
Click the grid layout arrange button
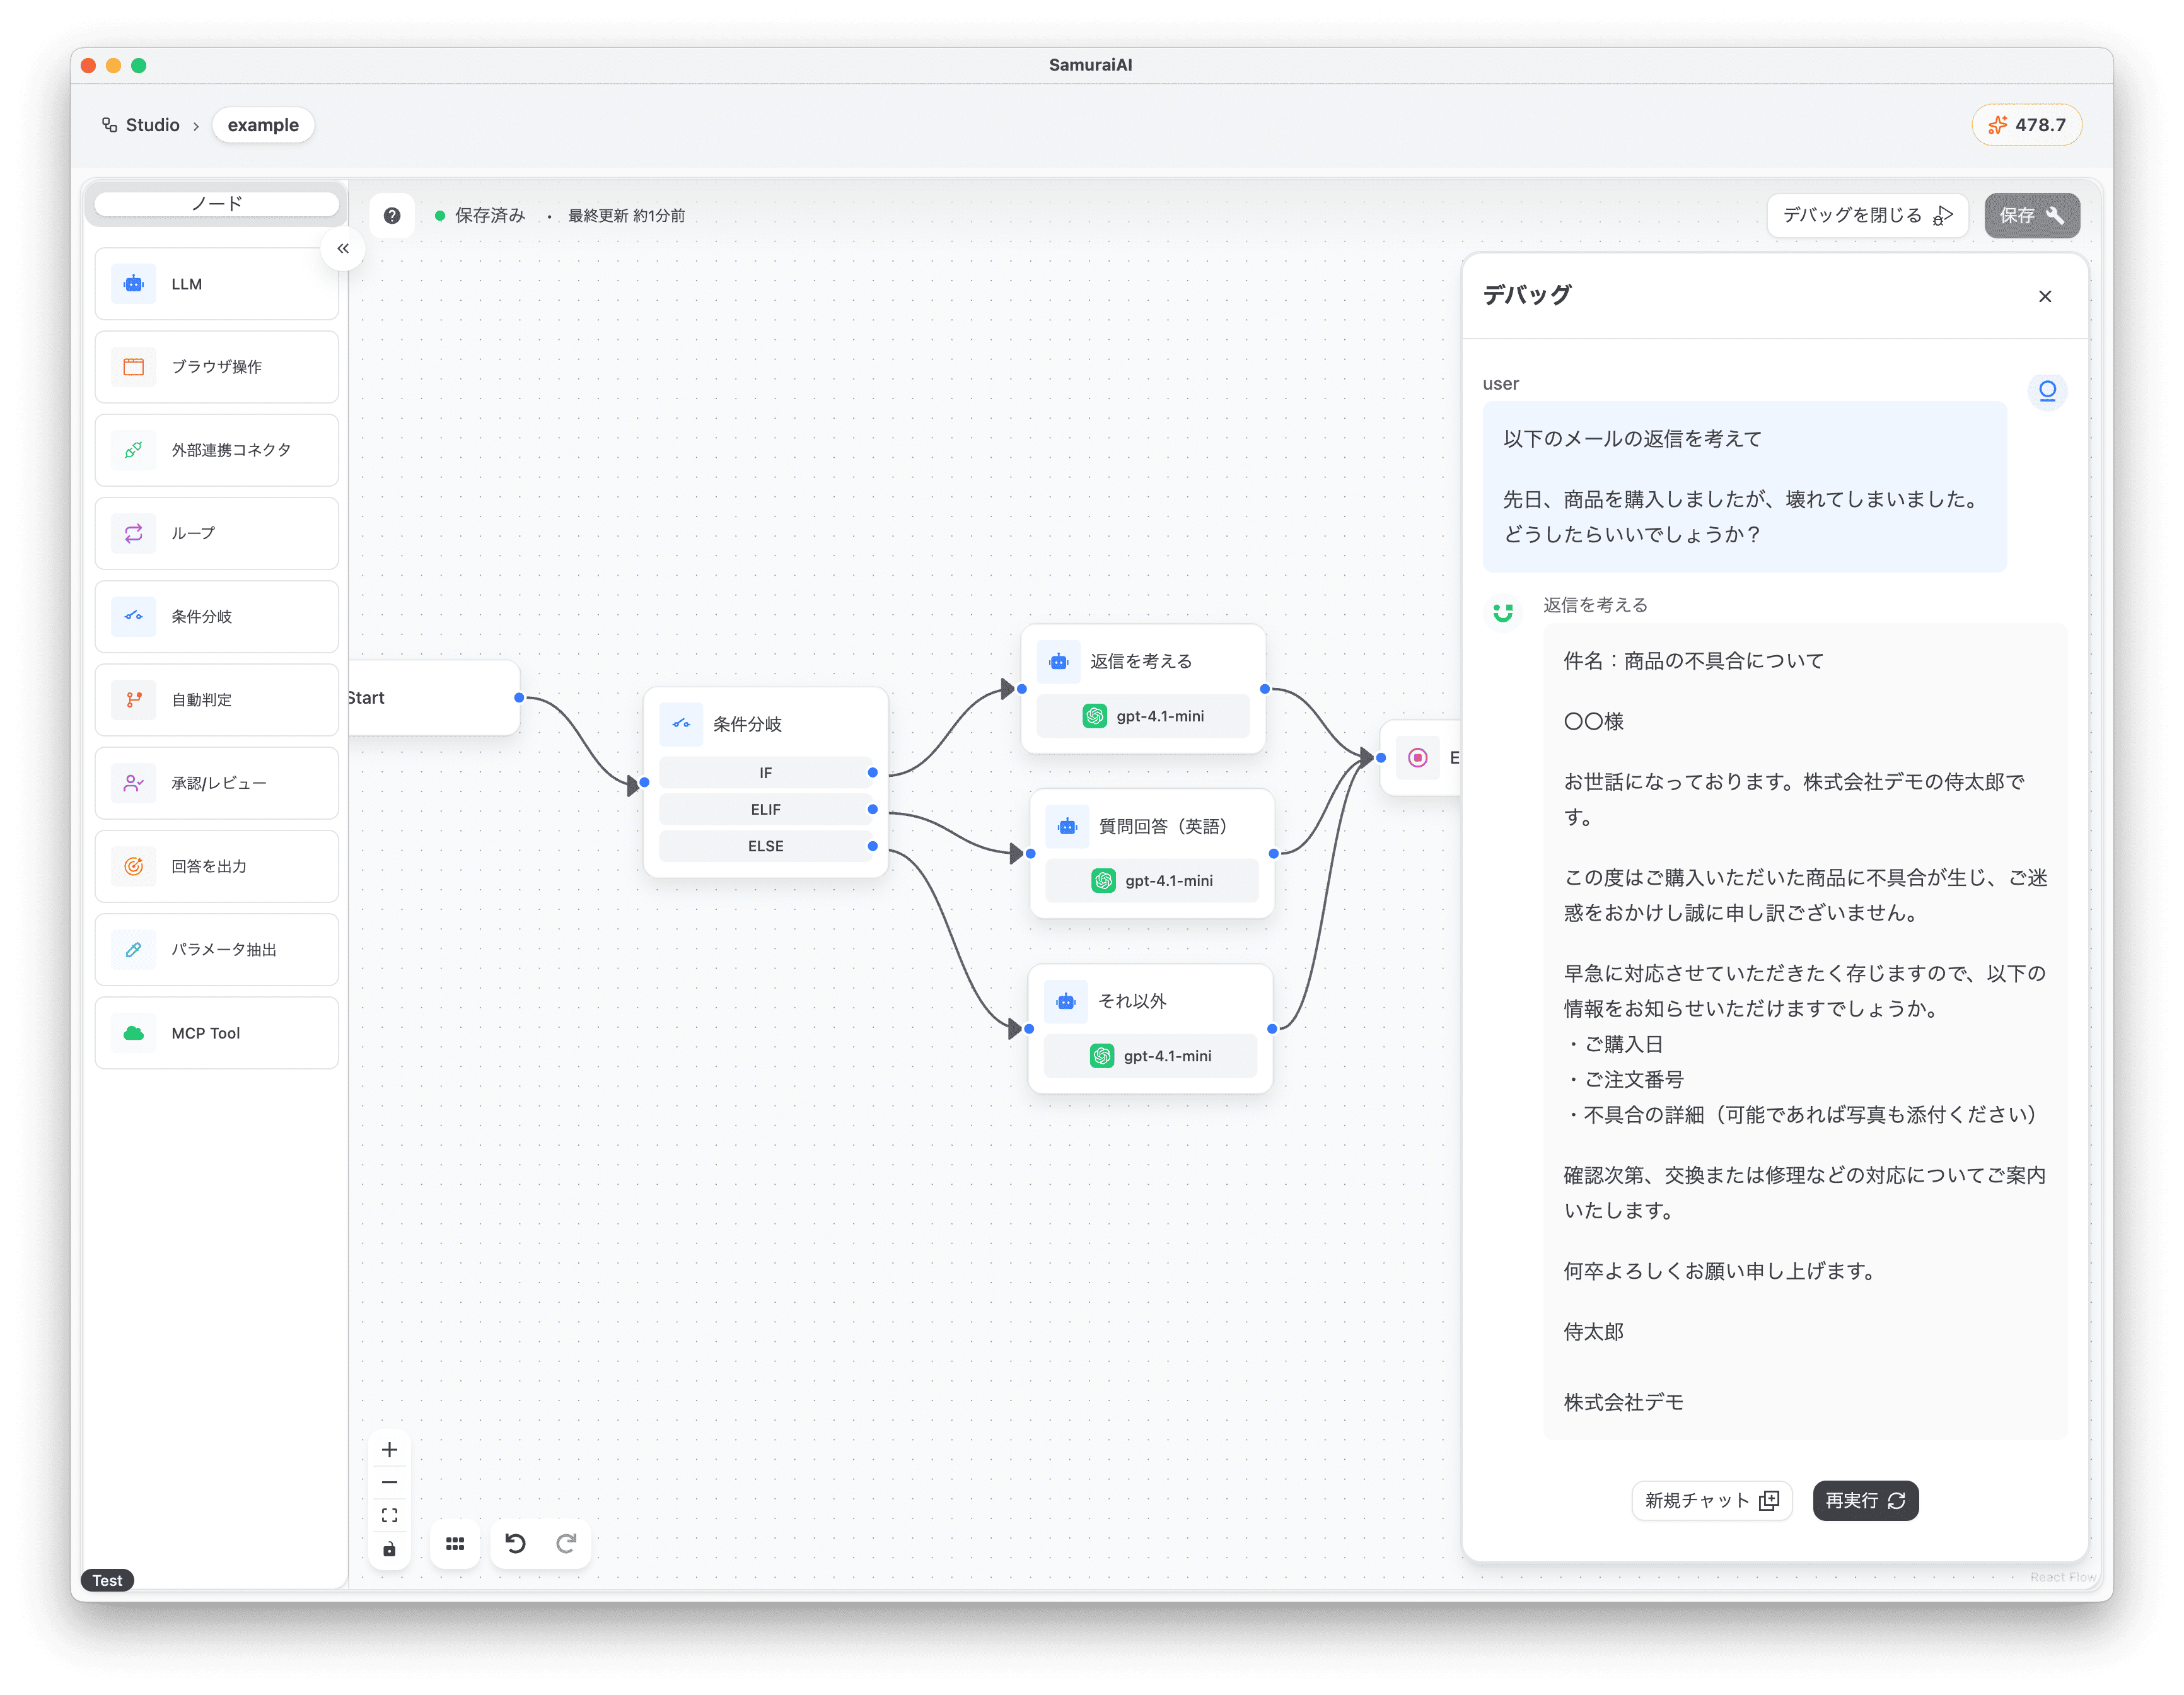455,1544
